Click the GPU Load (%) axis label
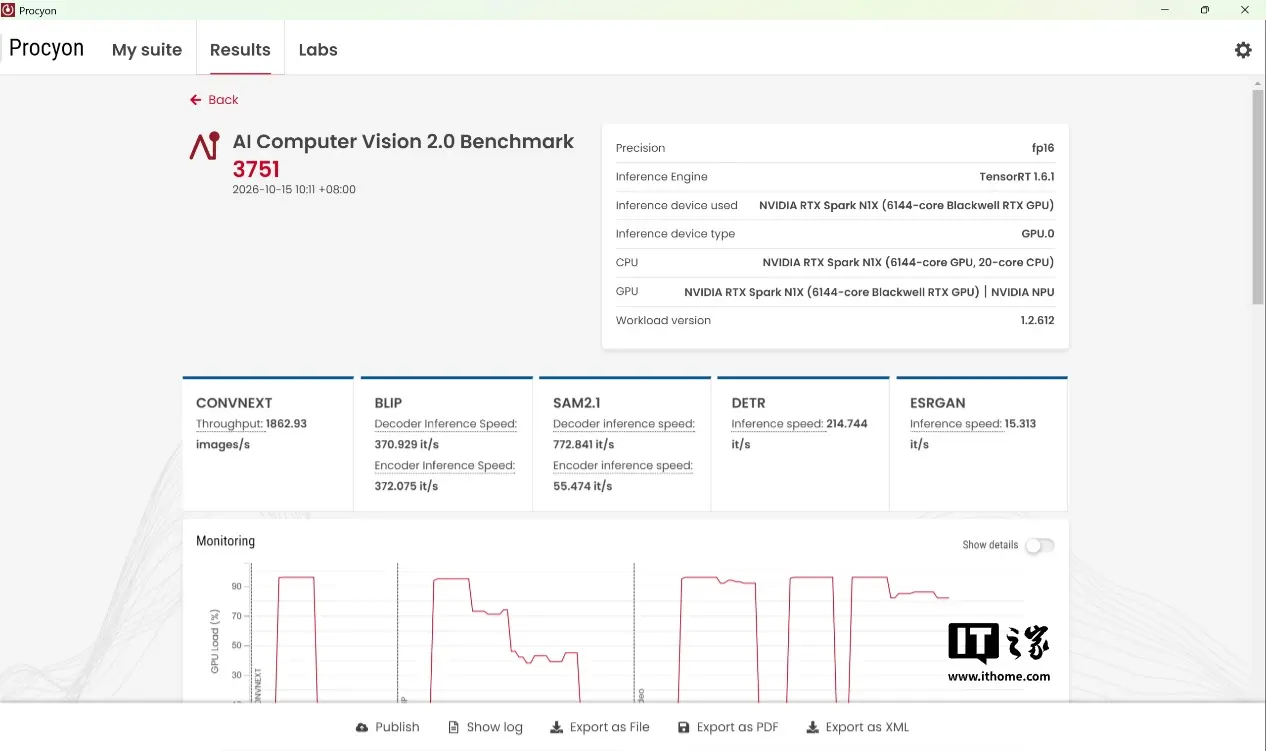The height and width of the screenshot is (751, 1266). click(215, 640)
